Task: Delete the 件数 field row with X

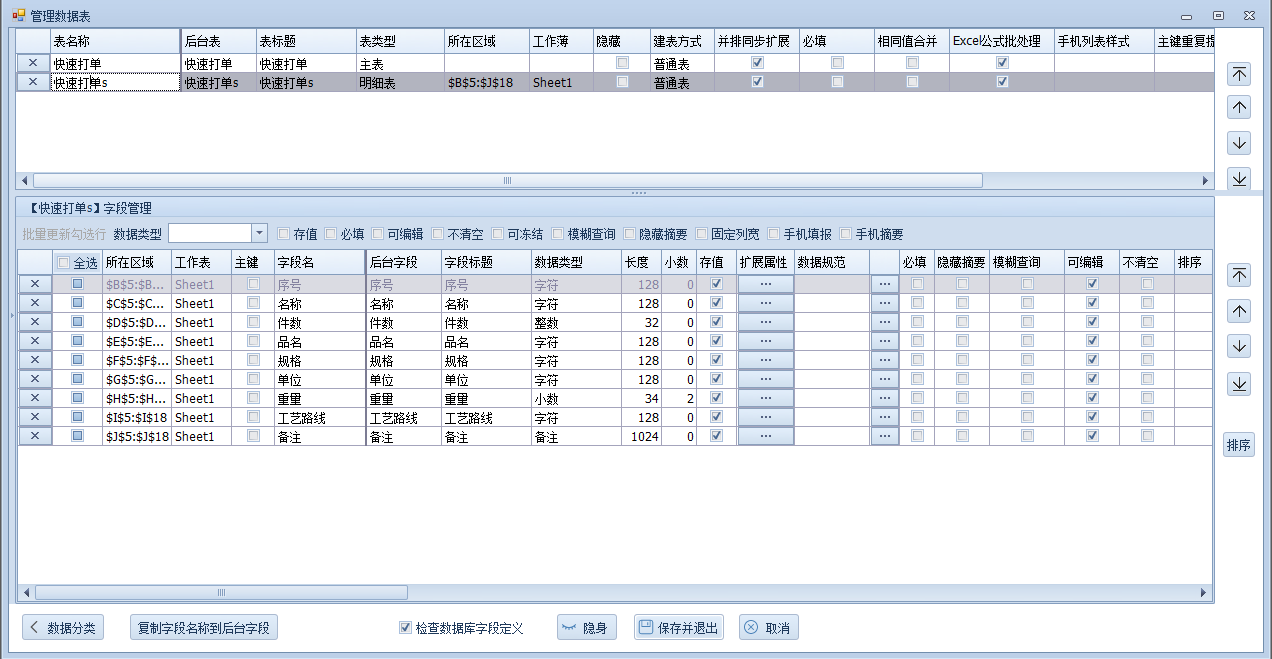Action: [35, 322]
